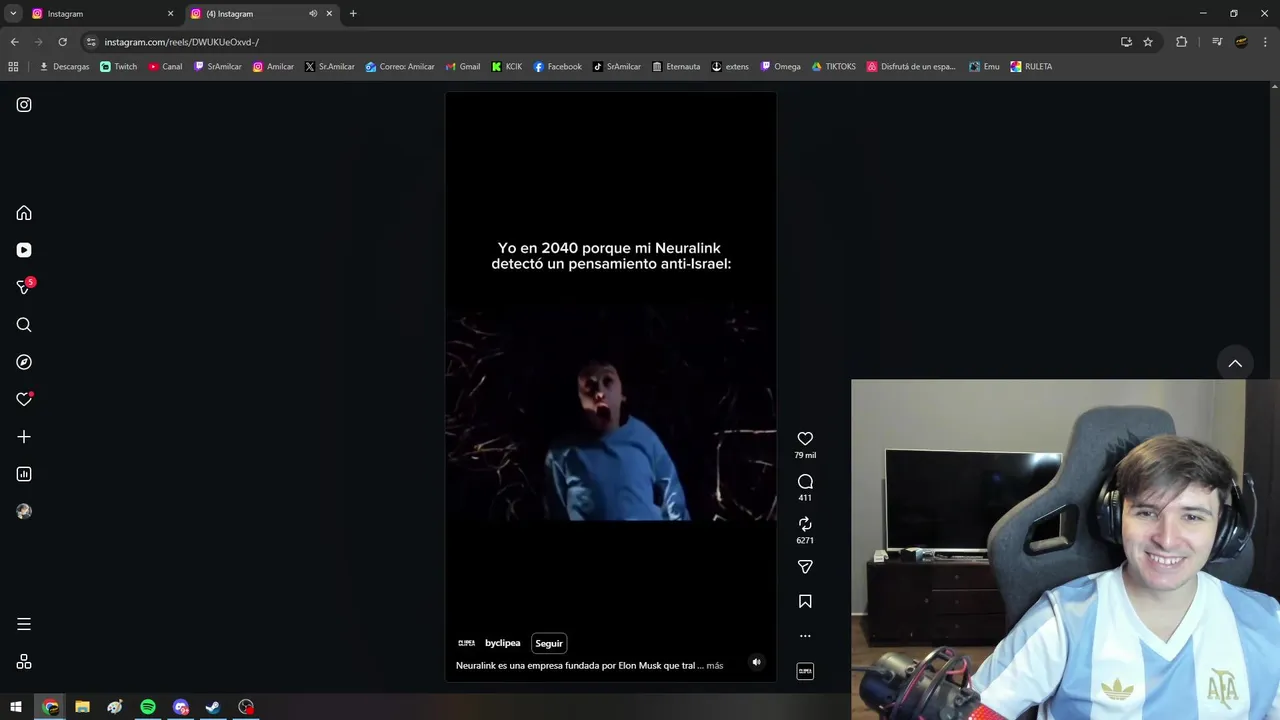Open the KCIK bookmark

(507, 67)
